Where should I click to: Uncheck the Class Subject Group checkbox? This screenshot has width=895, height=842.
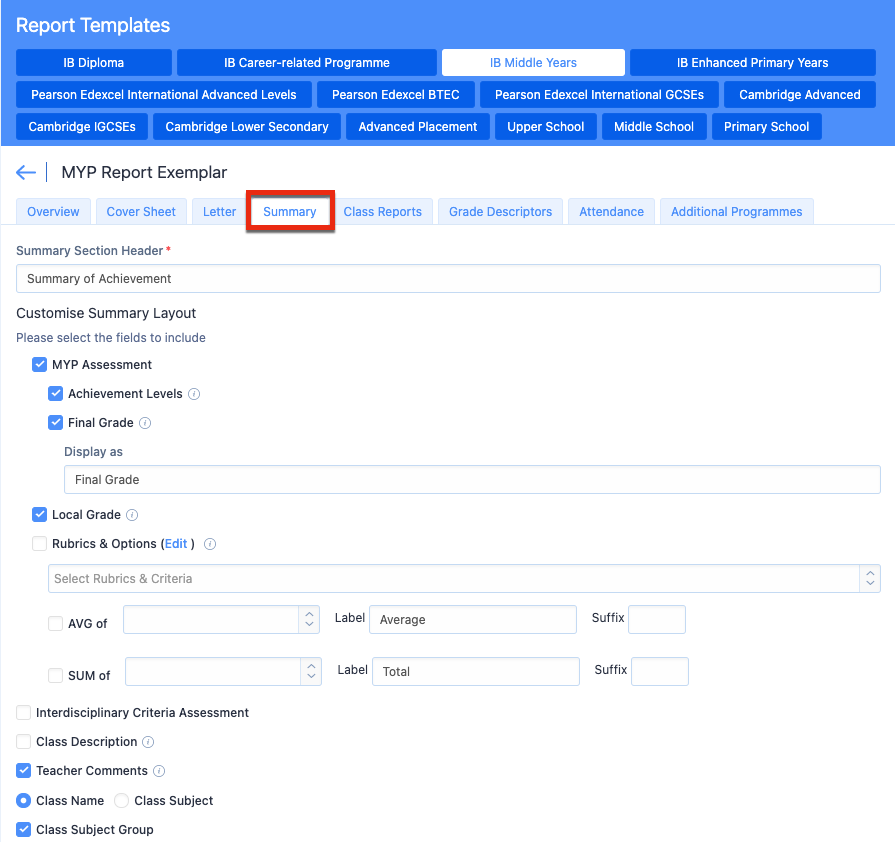pos(23,830)
